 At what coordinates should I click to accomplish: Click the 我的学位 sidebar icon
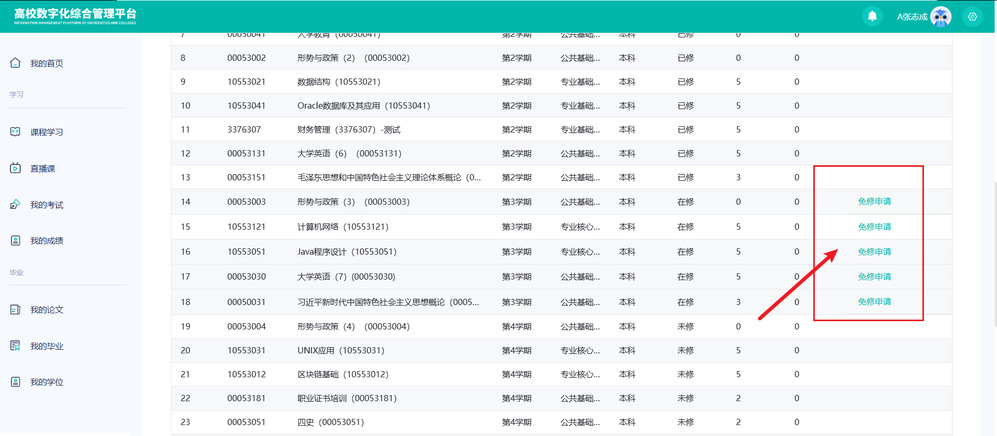15,382
